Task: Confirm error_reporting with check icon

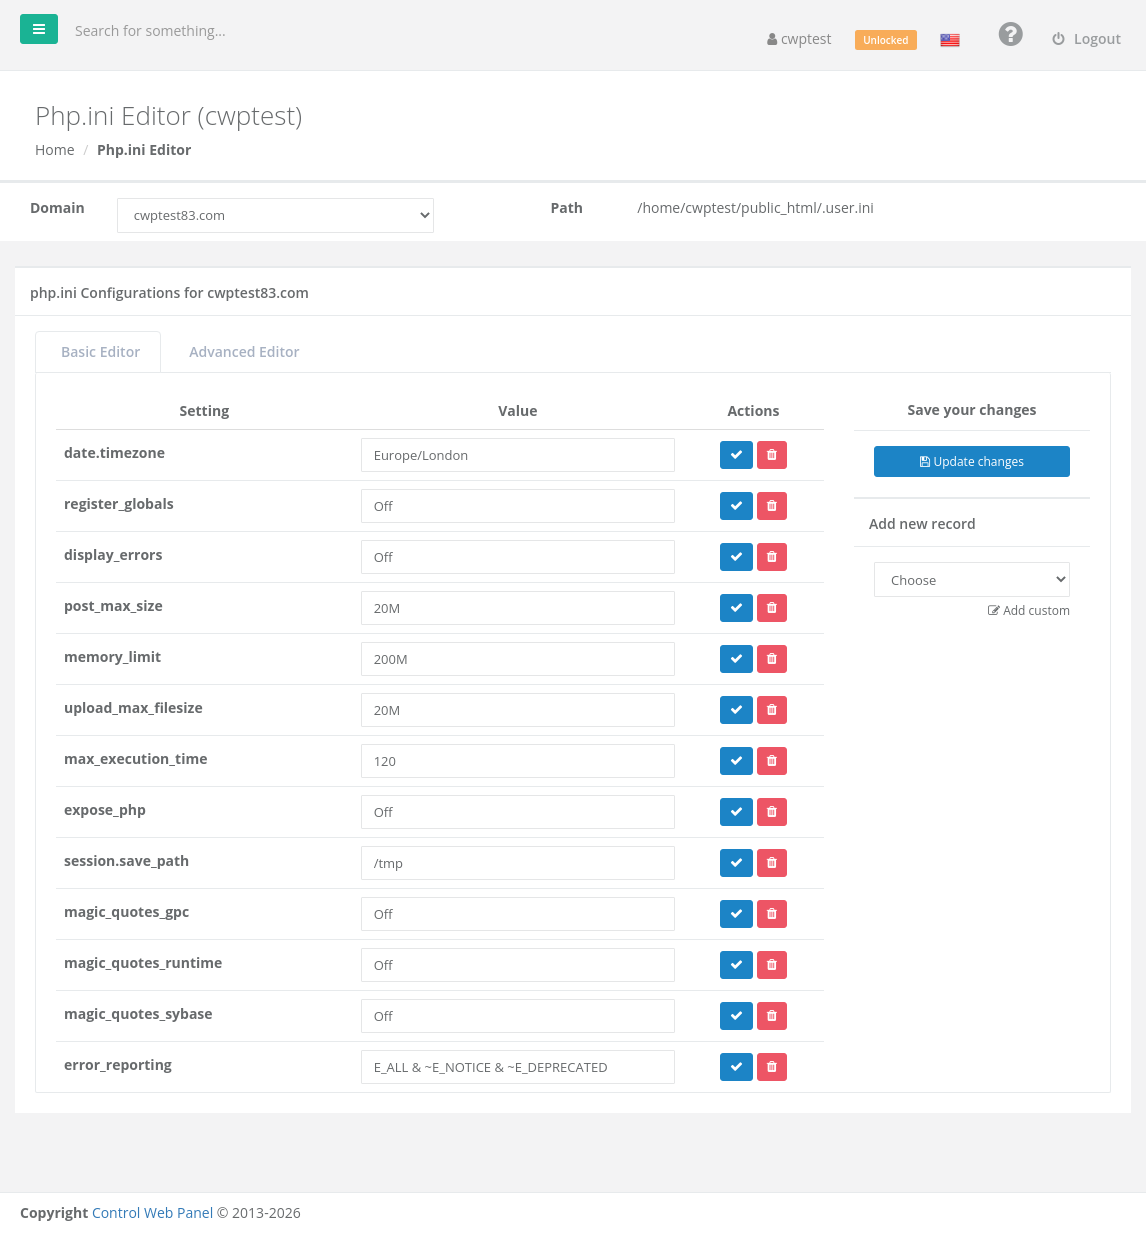Action: 736,1067
